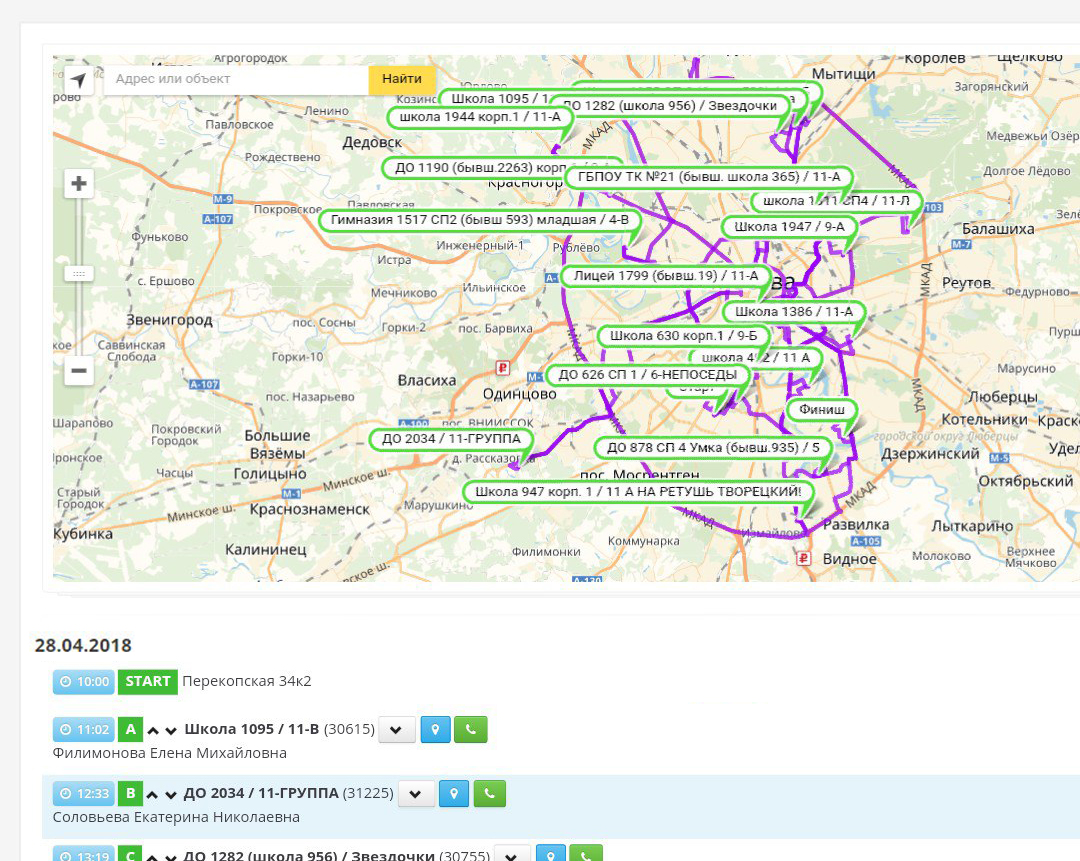
Task: Expand the dropdown for ДО 2034 / 11-ГРУППА
Action: pyautogui.click(x=416, y=793)
